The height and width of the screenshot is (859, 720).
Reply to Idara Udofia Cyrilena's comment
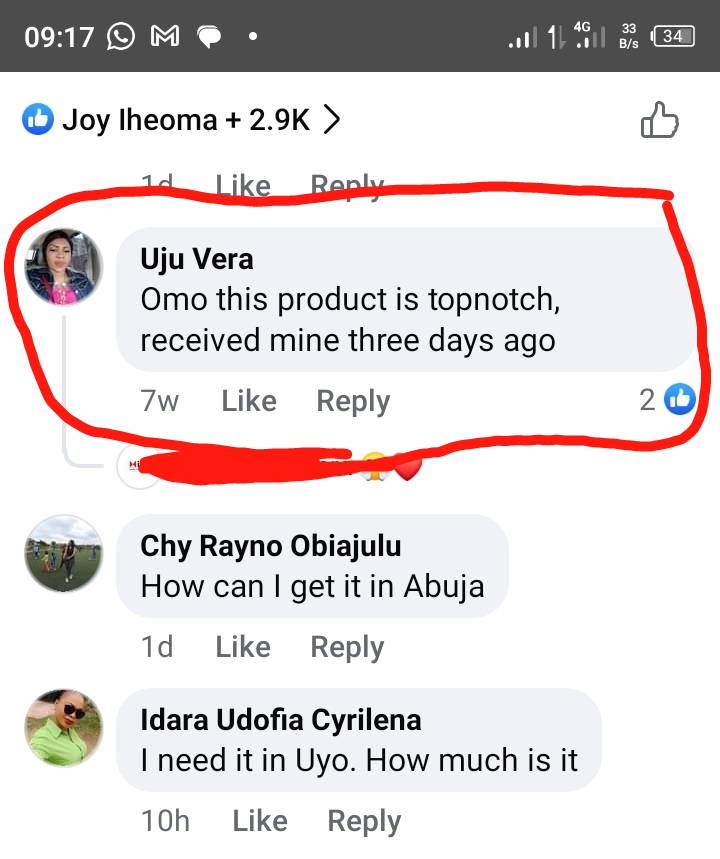coord(364,821)
